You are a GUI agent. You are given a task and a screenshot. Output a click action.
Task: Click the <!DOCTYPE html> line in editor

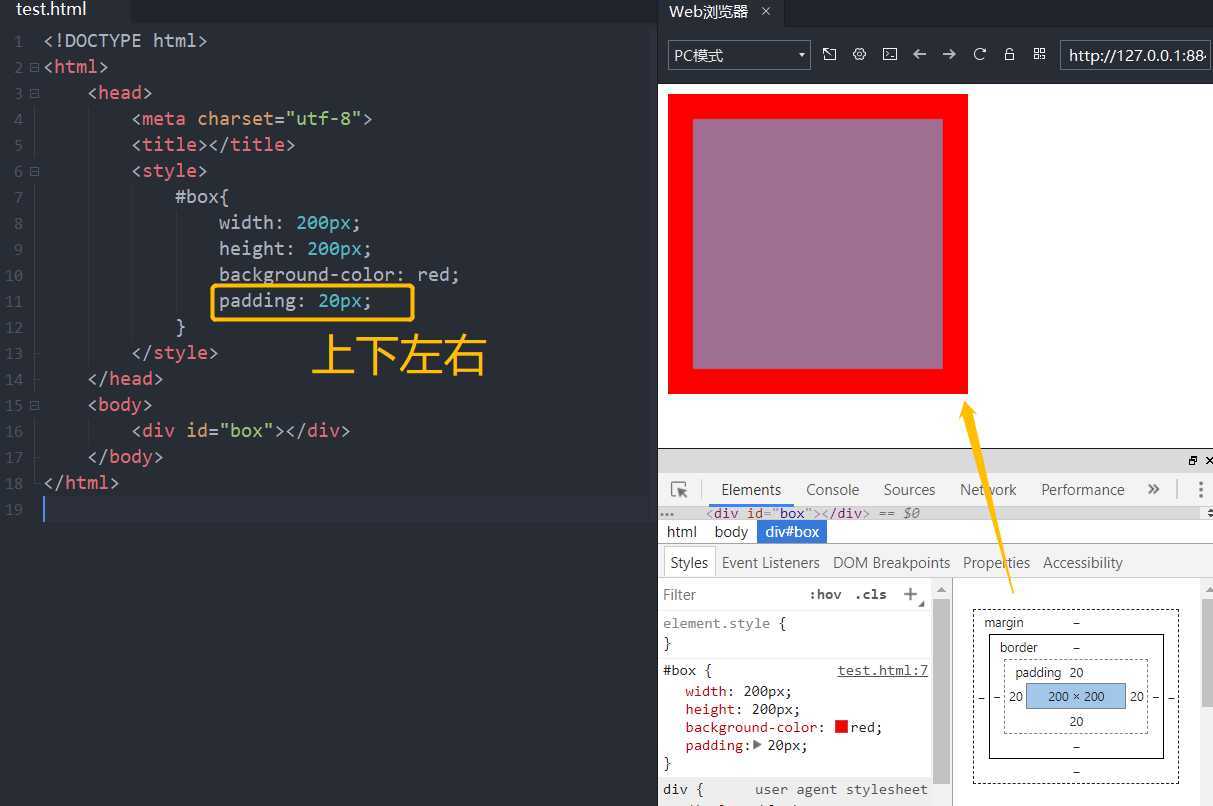126,40
